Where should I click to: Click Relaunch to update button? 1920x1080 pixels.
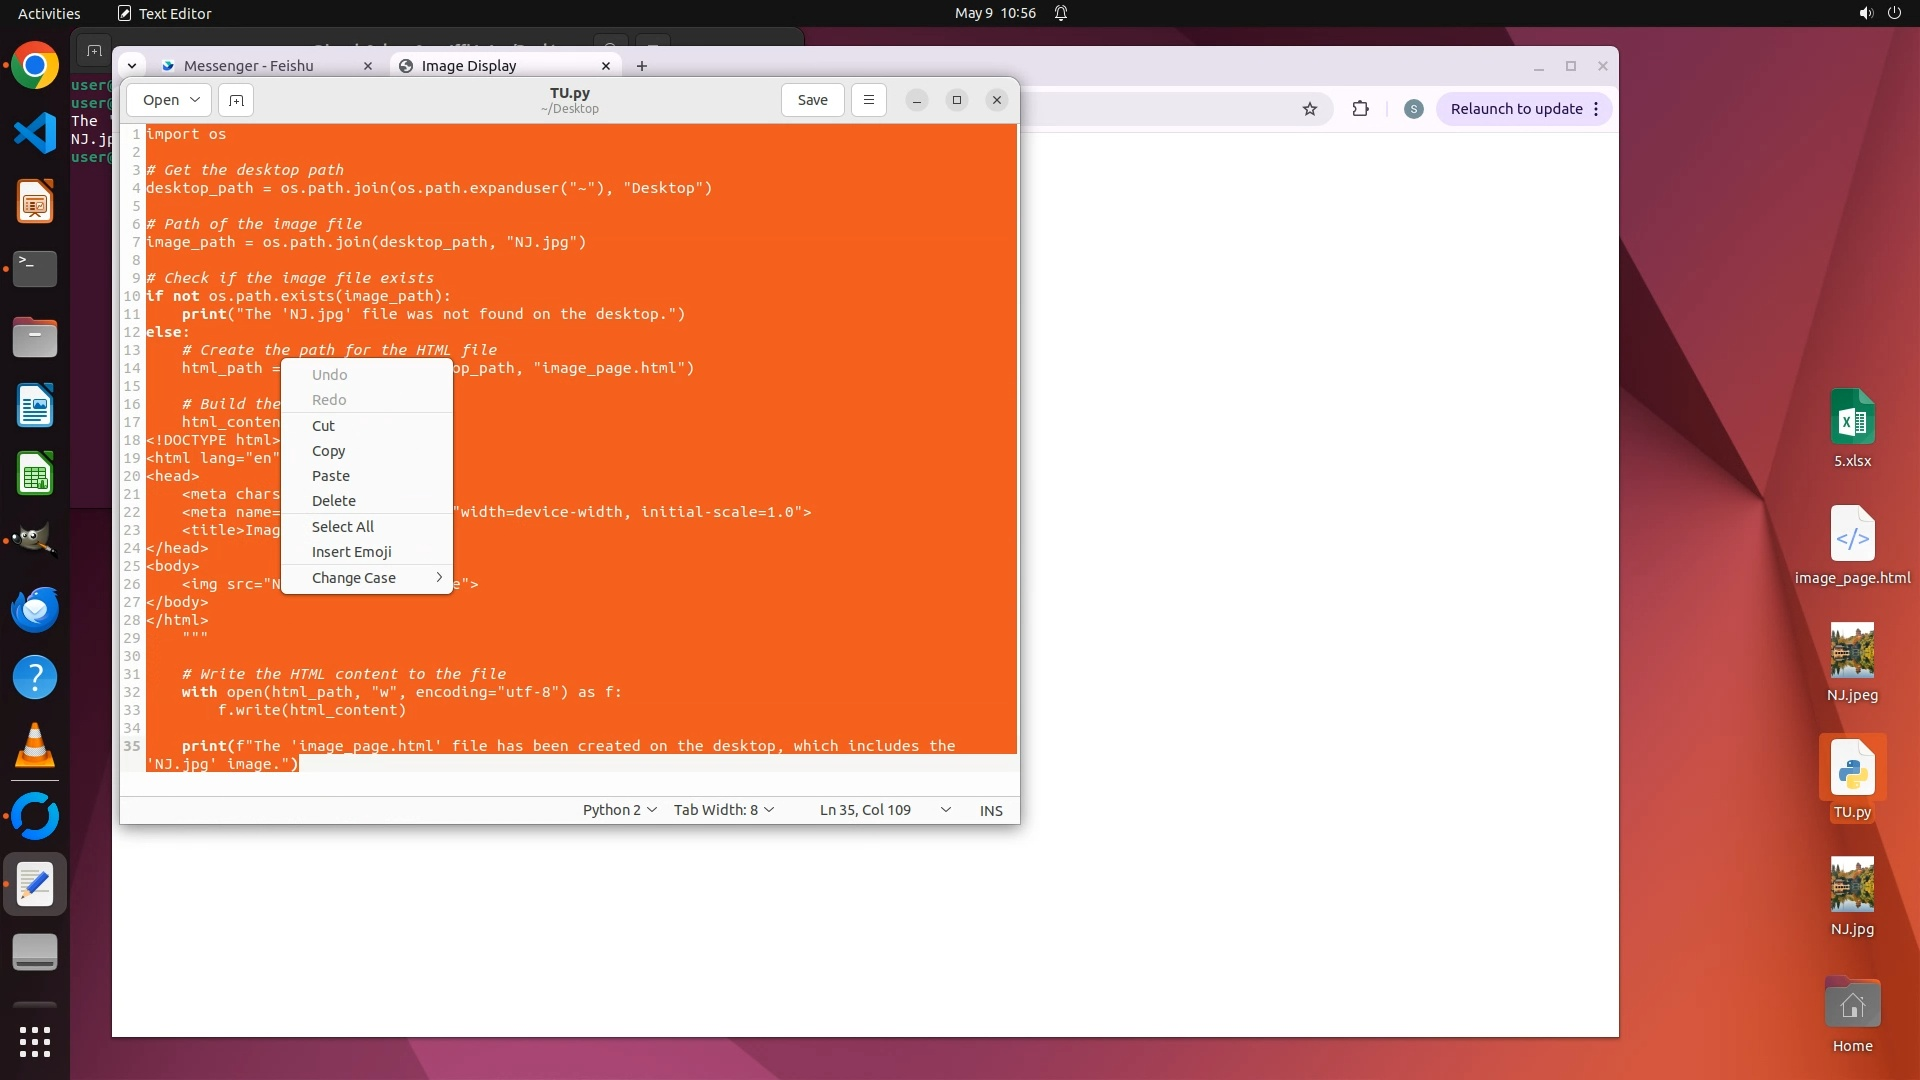pyautogui.click(x=1516, y=109)
